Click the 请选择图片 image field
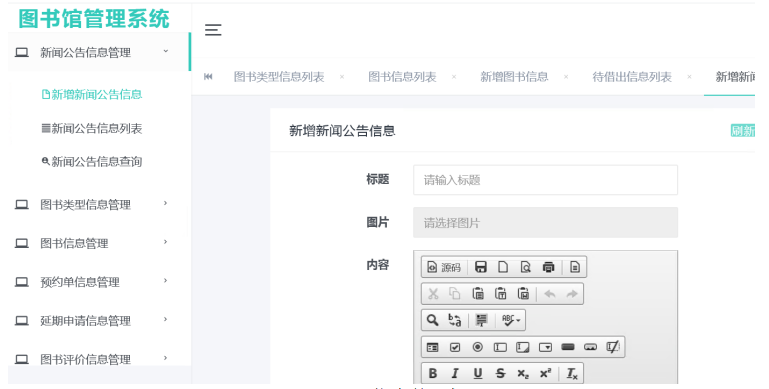 point(545,223)
